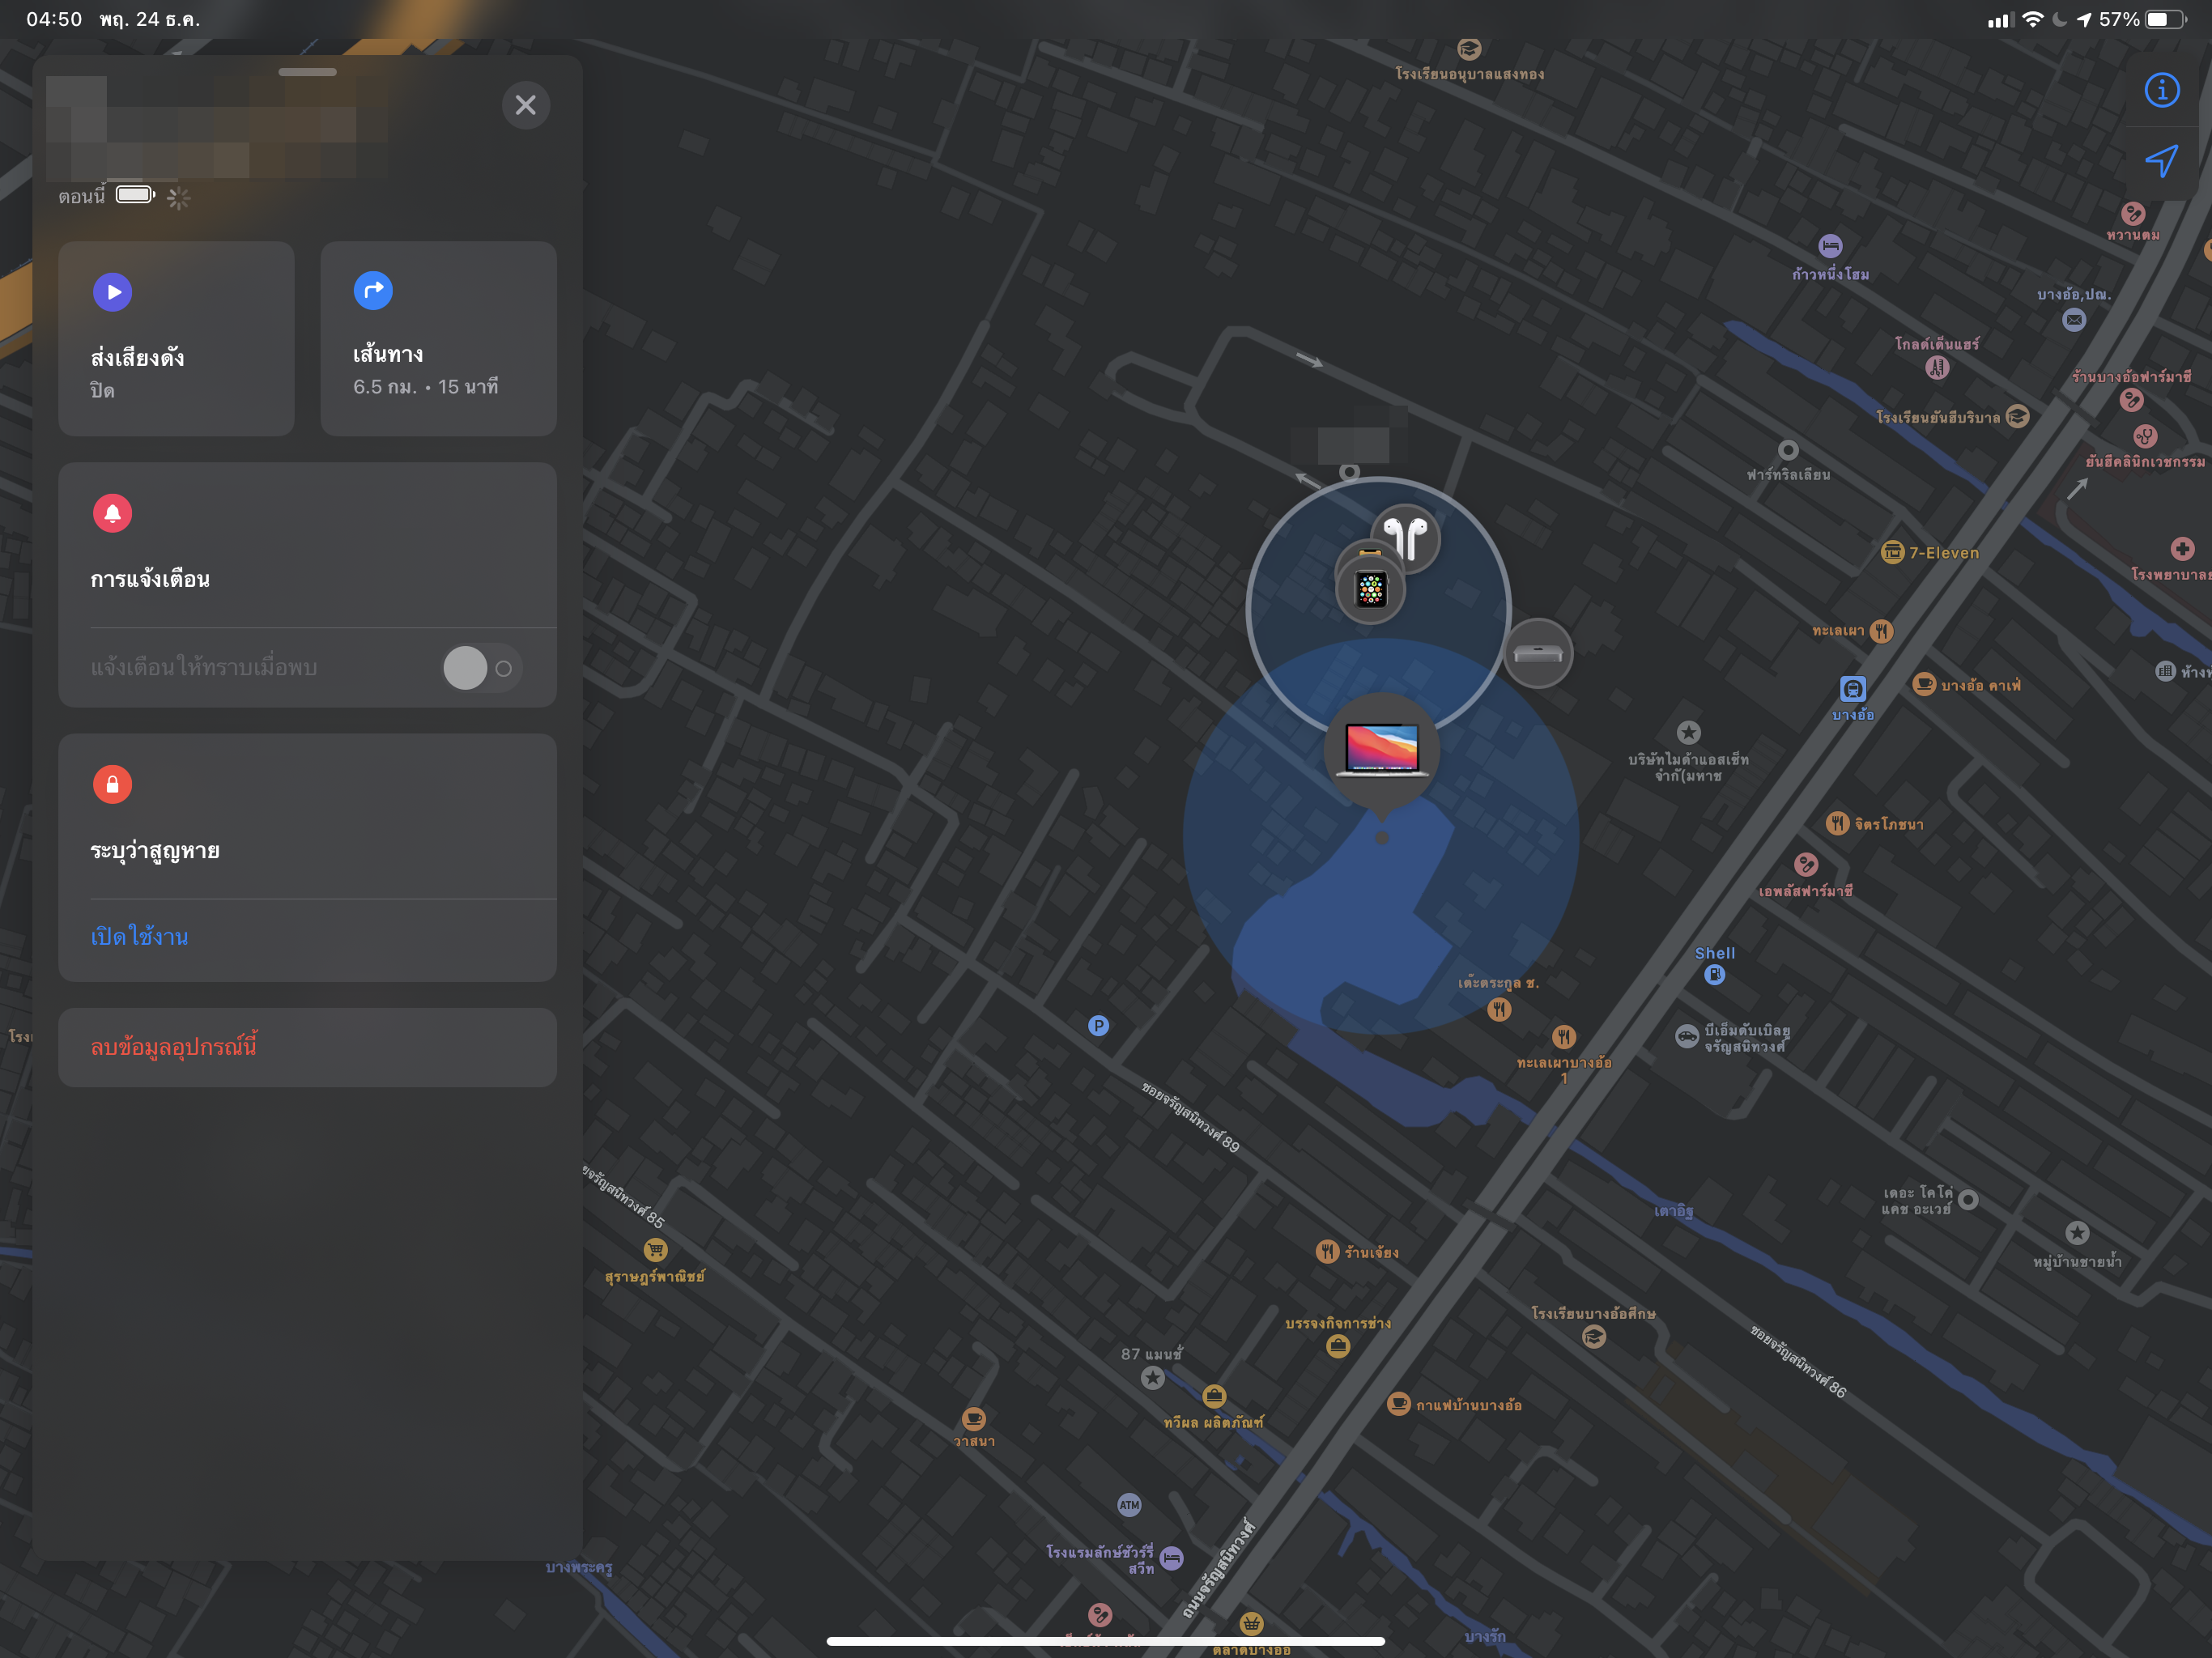Tap 'เปิดใช้งาน' to activate Lost Mode
The image size is (2212, 1658).
pos(139,937)
